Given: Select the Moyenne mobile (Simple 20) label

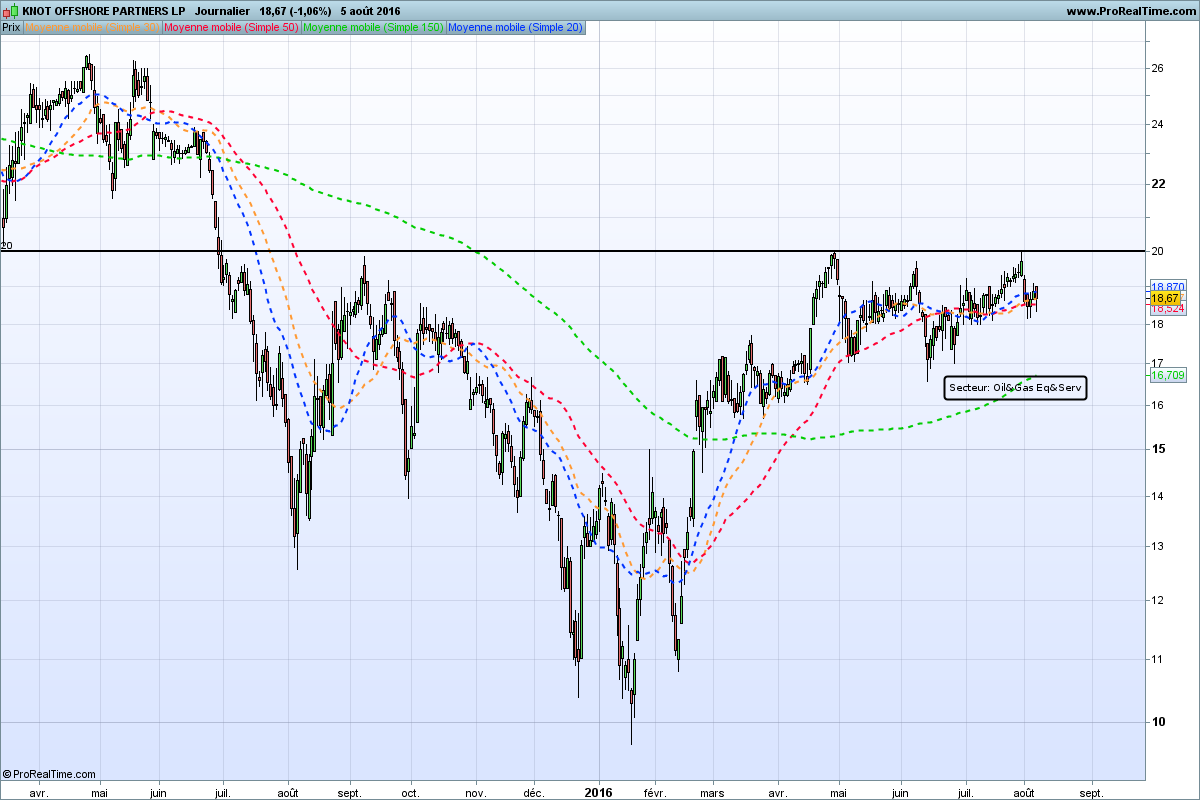Looking at the screenshot, I should coord(515,27).
